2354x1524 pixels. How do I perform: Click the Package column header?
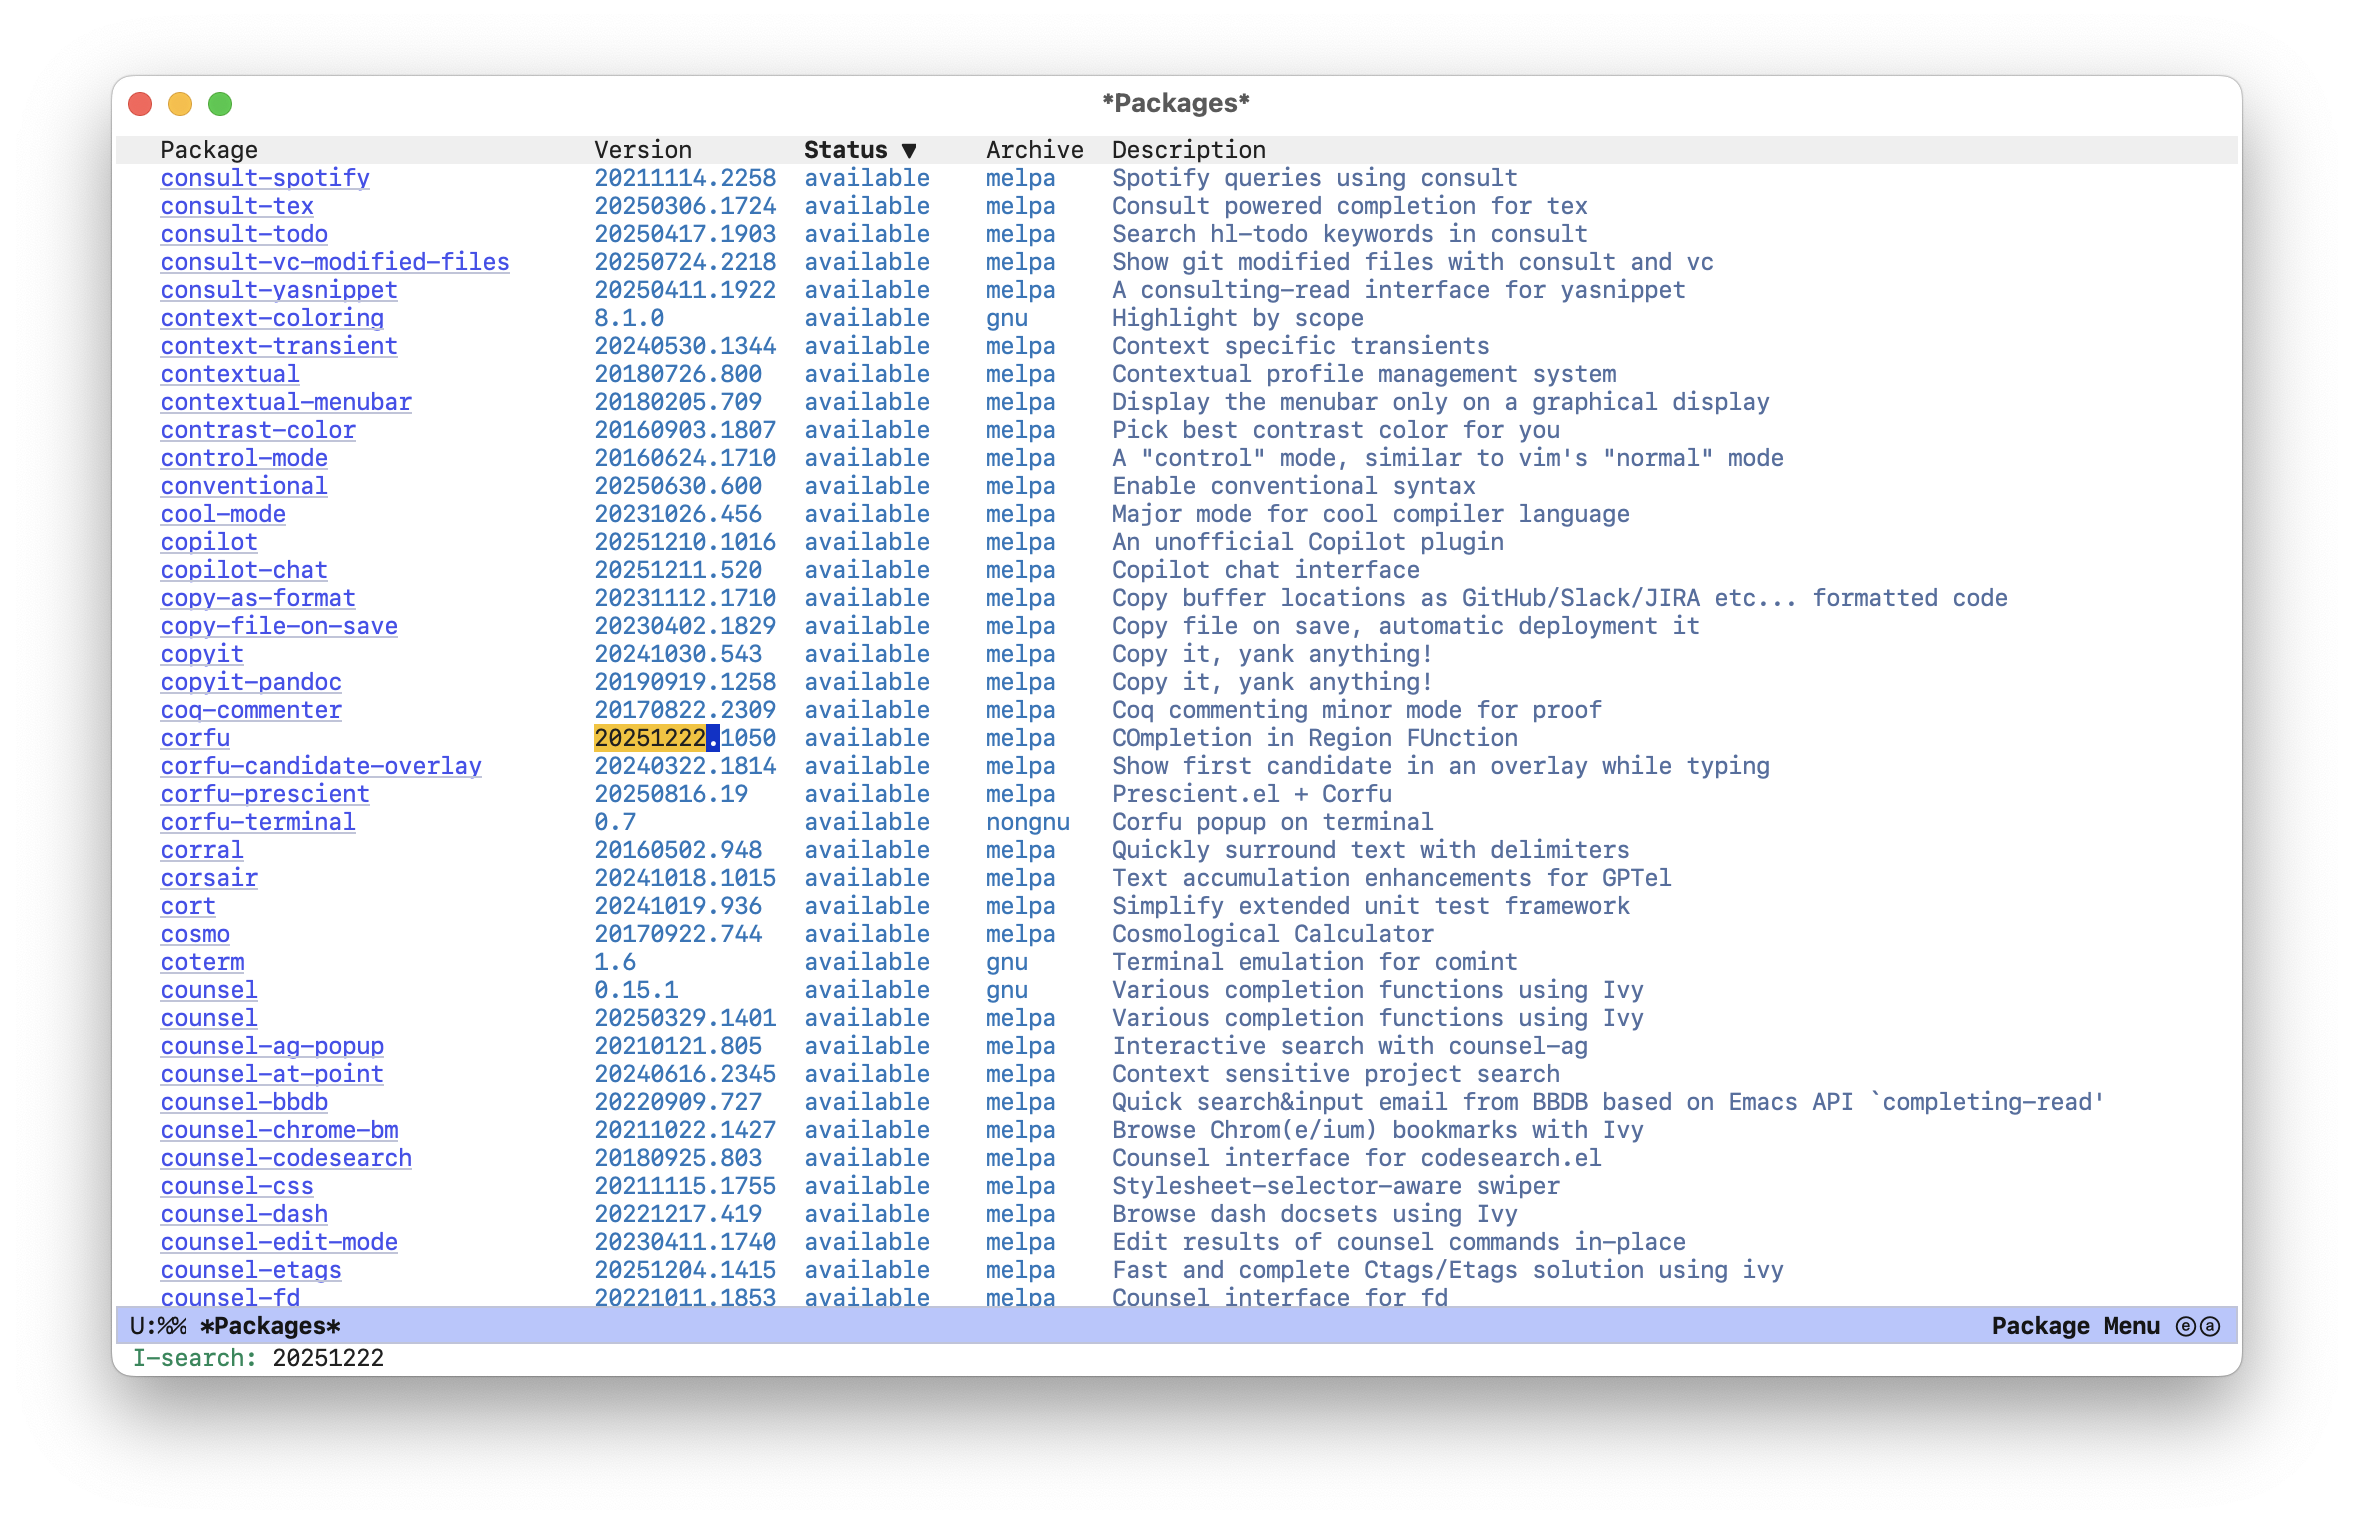pyautogui.click(x=209, y=150)
